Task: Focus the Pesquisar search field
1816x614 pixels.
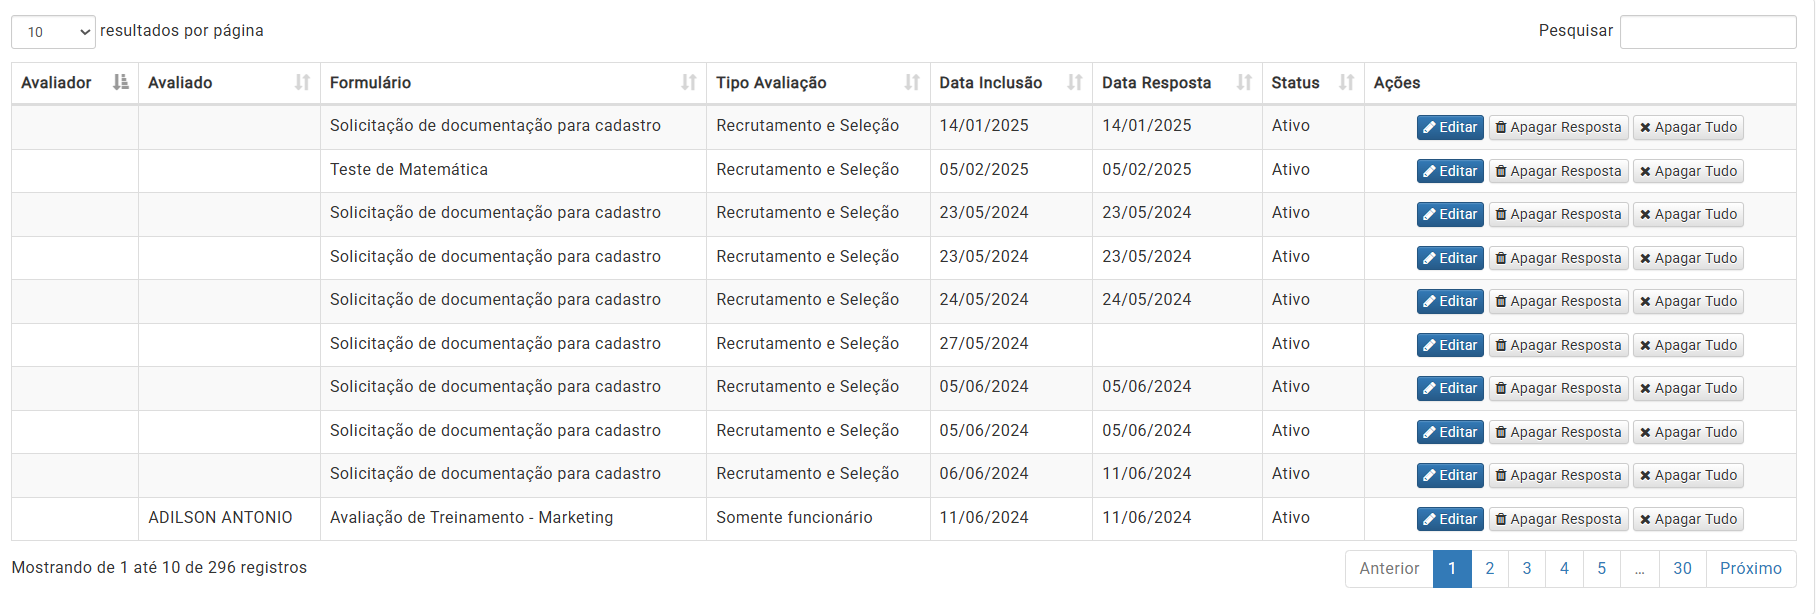Action: (1707, 32)
